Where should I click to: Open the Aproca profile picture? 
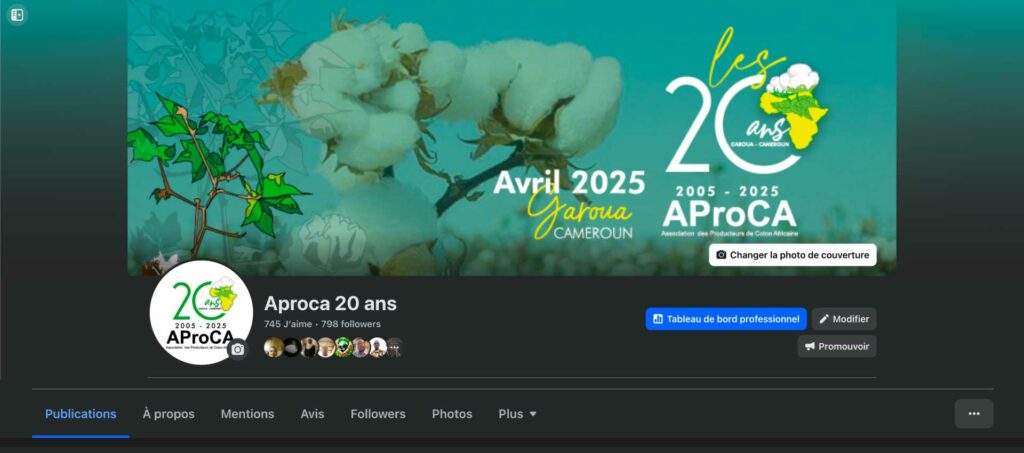coord(201,313)
